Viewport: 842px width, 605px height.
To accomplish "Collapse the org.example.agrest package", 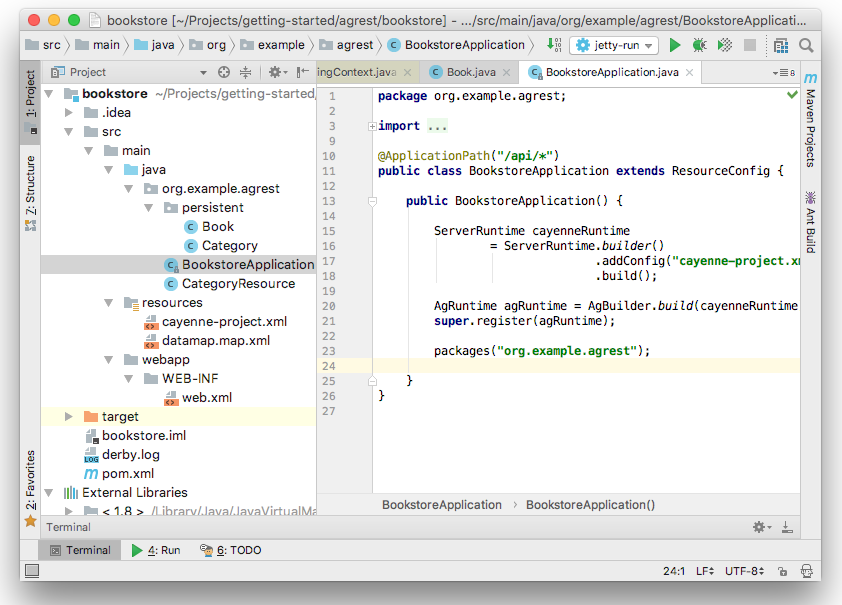I will coord(129,189).
